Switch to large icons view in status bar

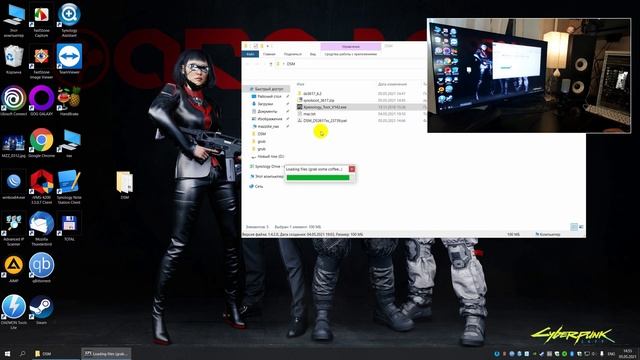click(x=581, y=227)
